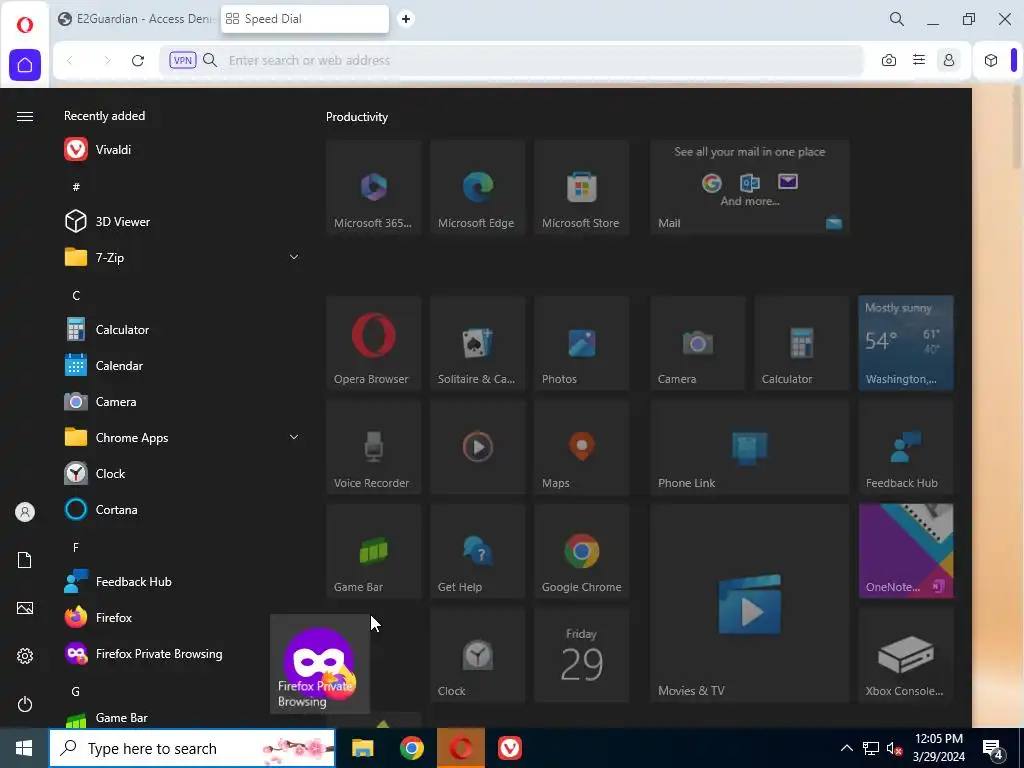Open the Calculator tile
Screen dimensions: 1024x768
pyautogui.click(x=802, y=343)
